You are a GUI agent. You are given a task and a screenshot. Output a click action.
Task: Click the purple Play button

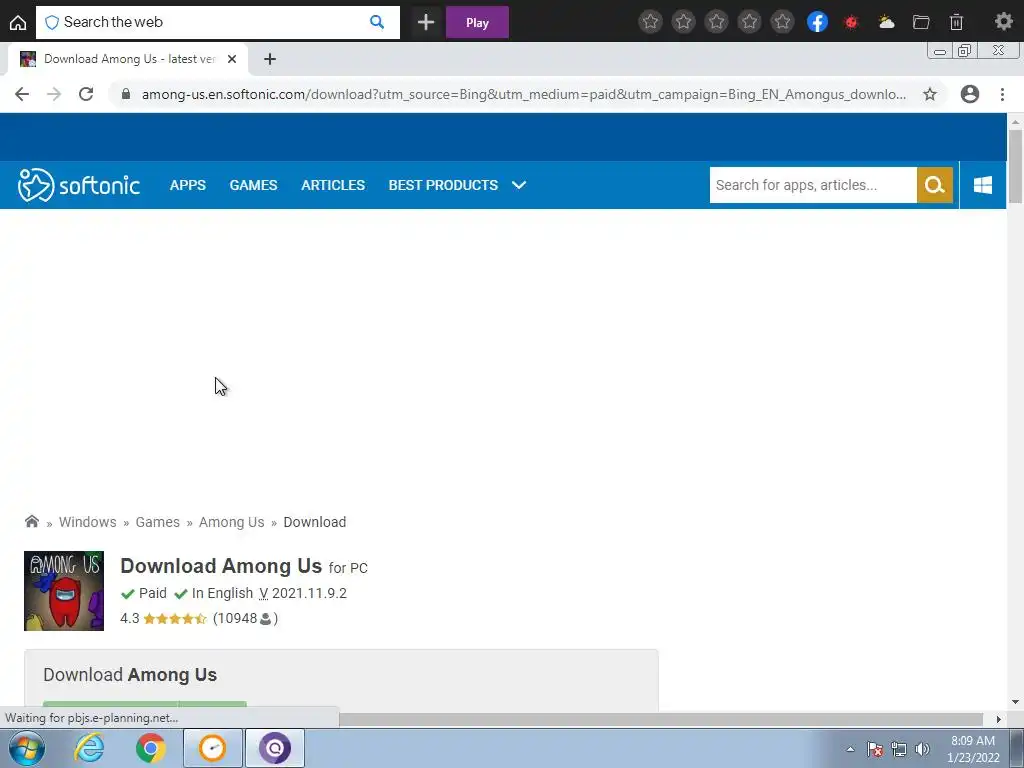[x=477, y=22]
